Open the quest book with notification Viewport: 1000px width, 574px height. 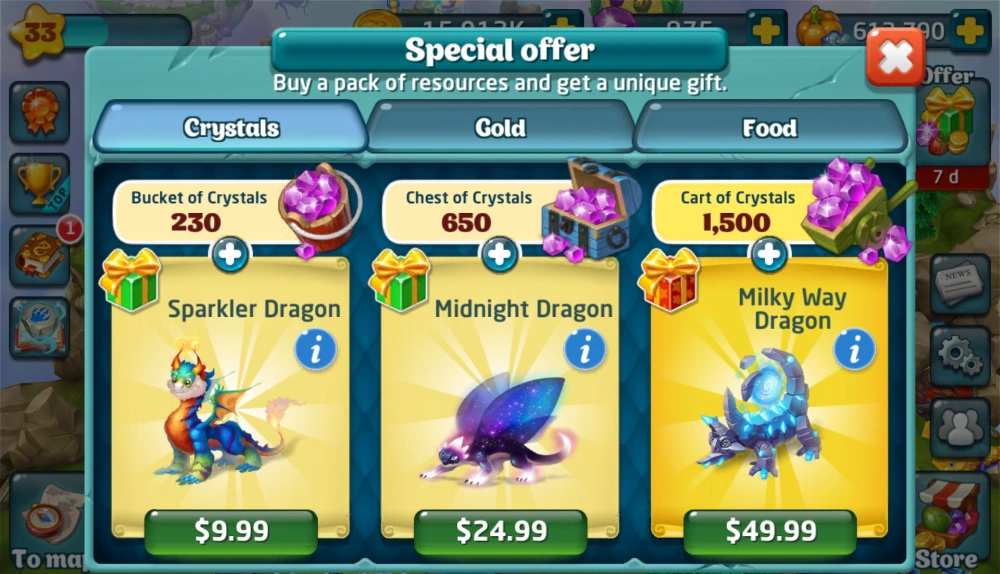point(42,254)
